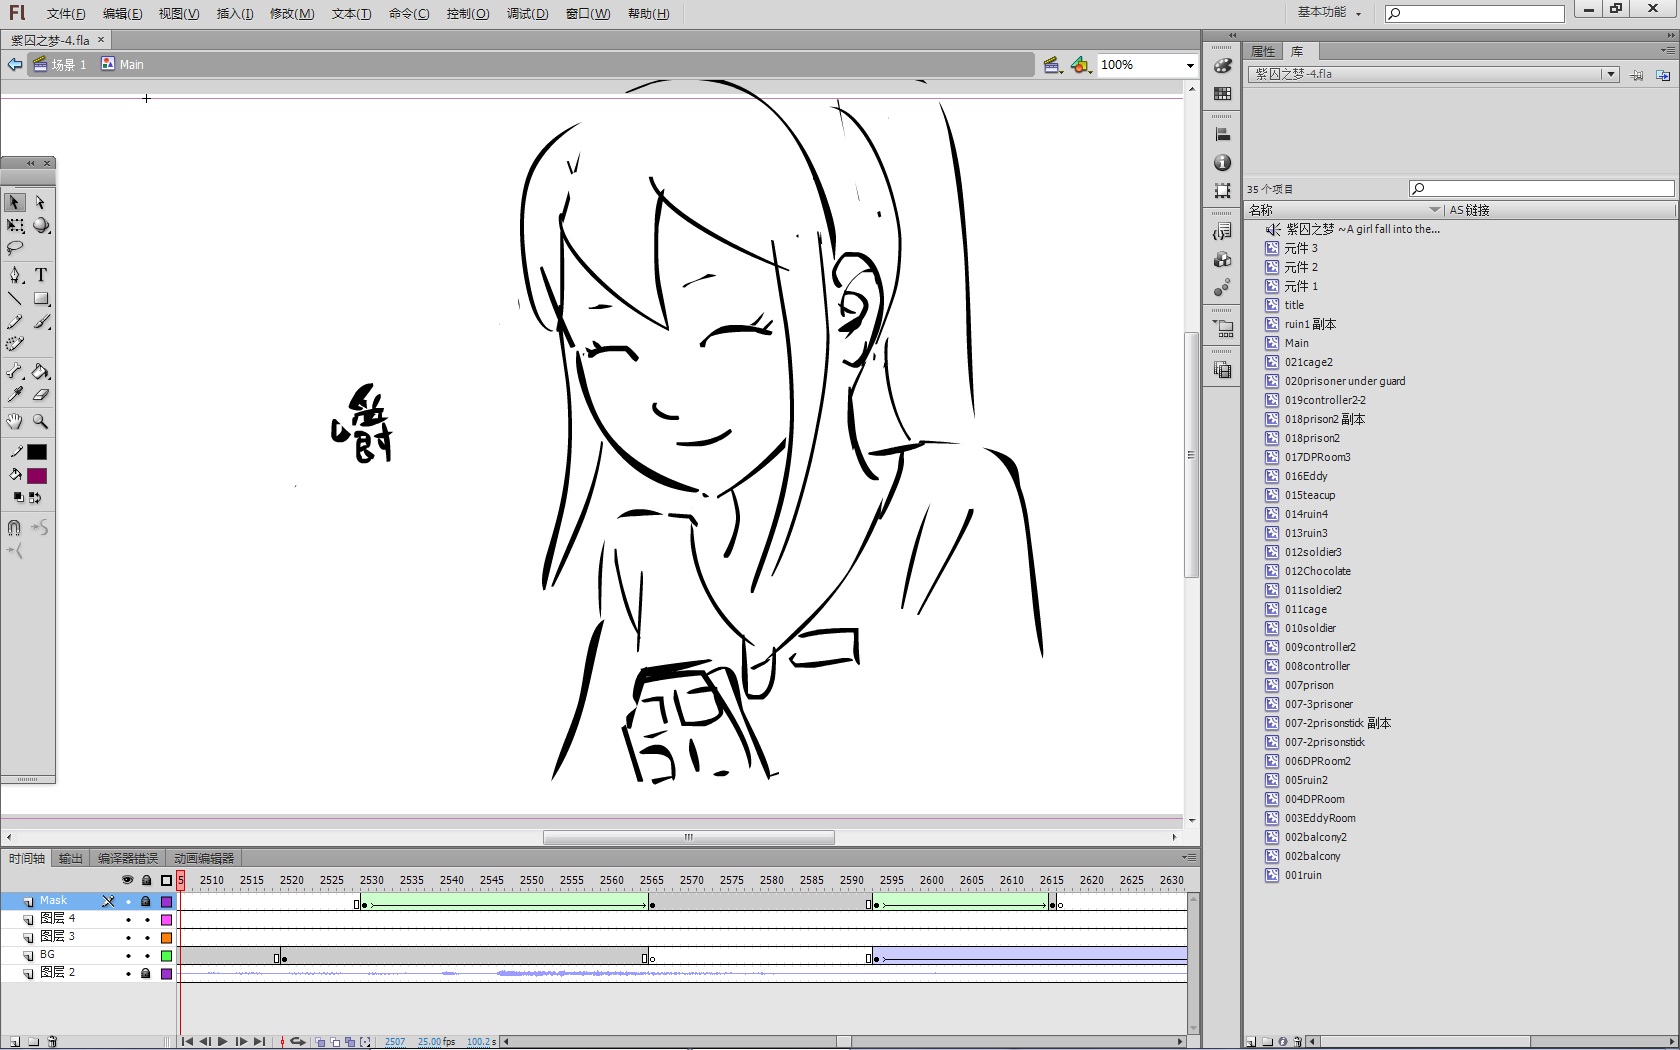Screen dimensions: 1680x1050
Task: Select the Bone tool
Action: [15, 372]
